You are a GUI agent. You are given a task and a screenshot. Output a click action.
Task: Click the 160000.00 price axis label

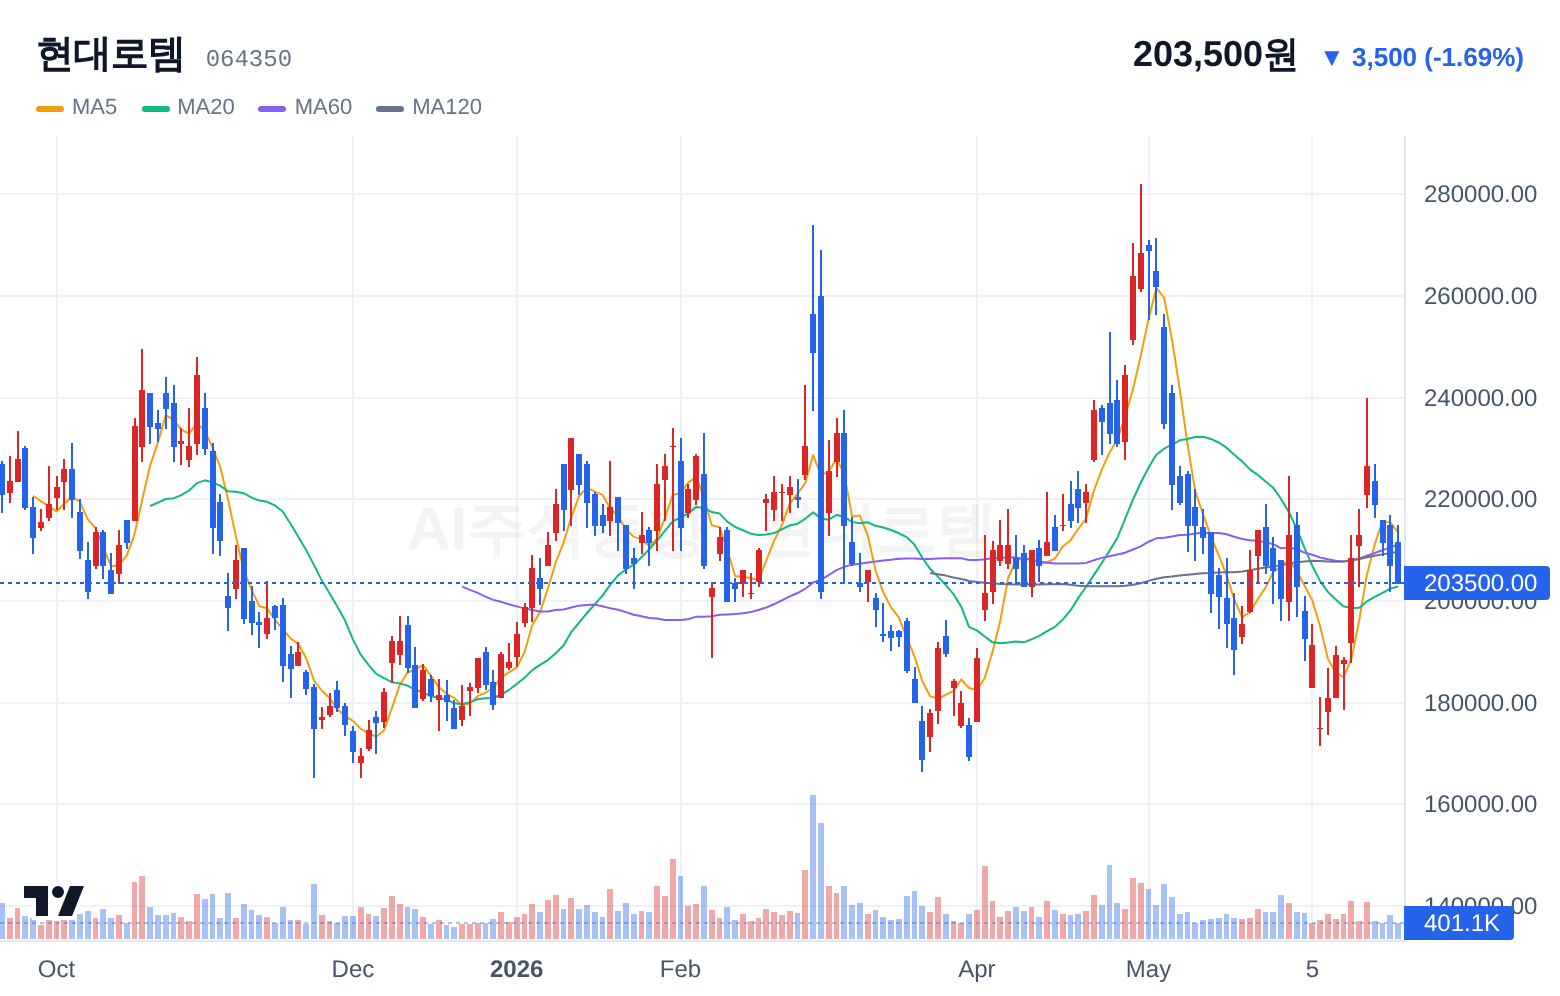[x=1480, y=804]
